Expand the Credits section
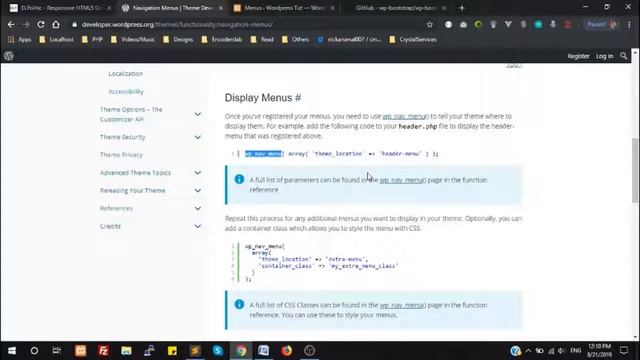The width and height of the screenshot is (640, 360). tap(198, 226)
